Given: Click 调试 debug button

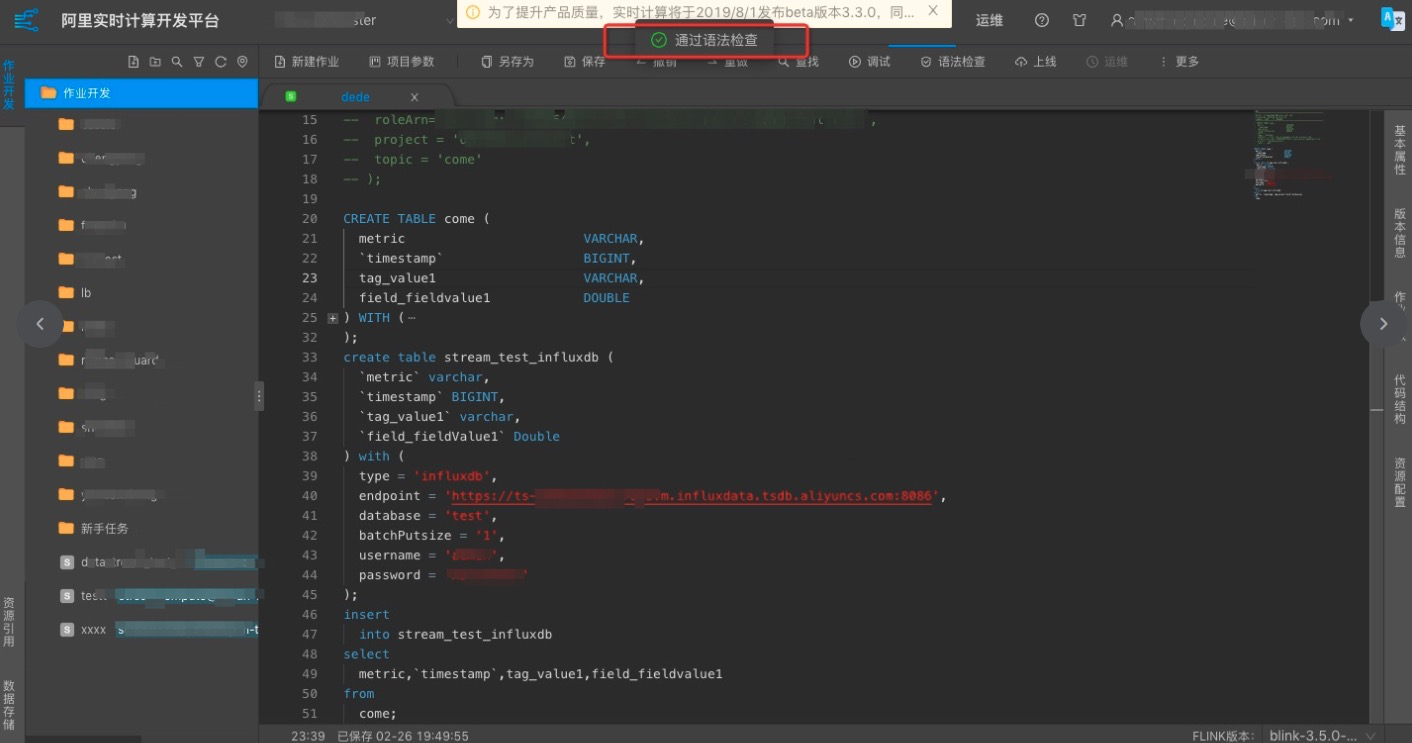Looking at the screenshot, I should [869, 62].
